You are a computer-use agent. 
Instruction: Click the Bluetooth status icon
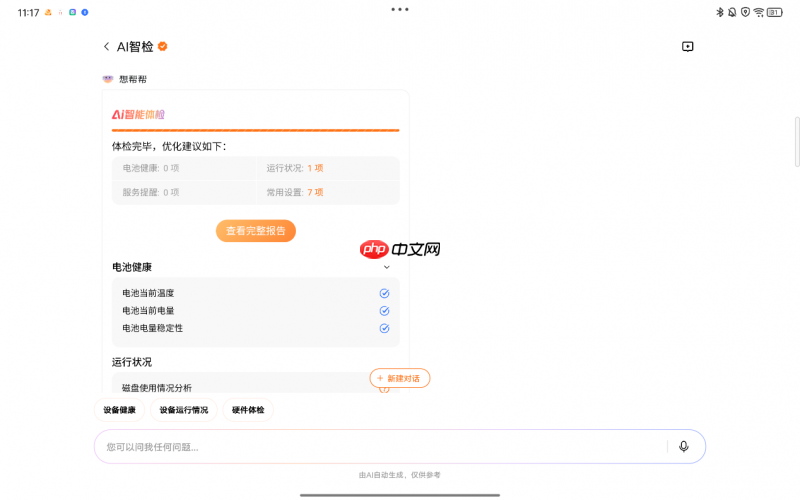coord(720,12)
